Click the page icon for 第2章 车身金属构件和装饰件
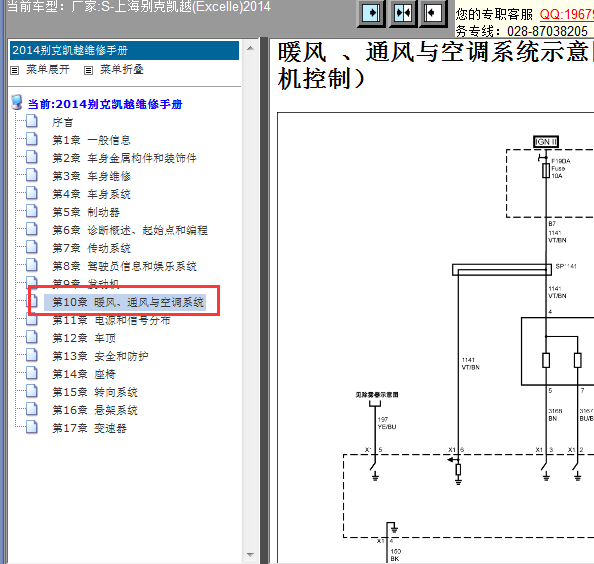Image resolution: width=594 pixels, height=564 pixels. (x=32, y=157)
